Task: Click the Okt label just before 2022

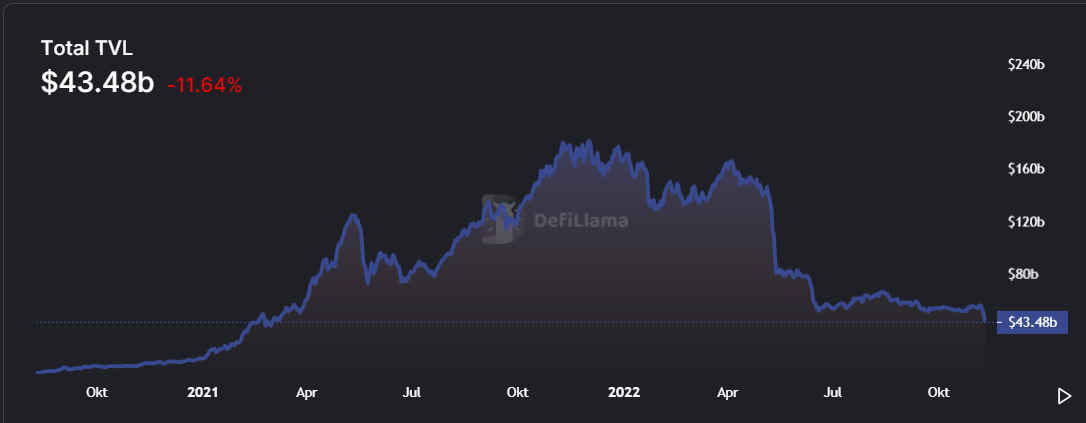Action: tap(518, 393)
